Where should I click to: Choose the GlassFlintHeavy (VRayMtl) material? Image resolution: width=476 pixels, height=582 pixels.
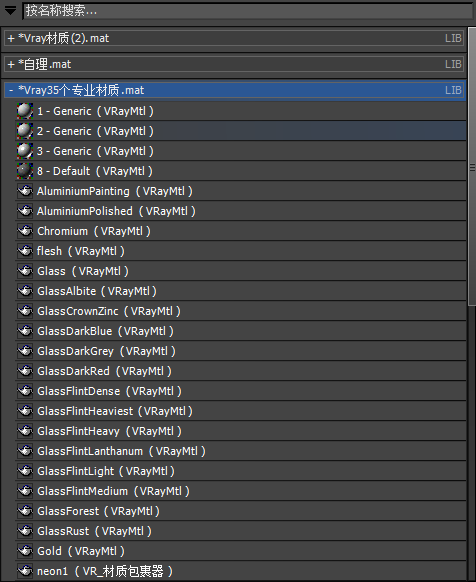click(x=241, y=432)
